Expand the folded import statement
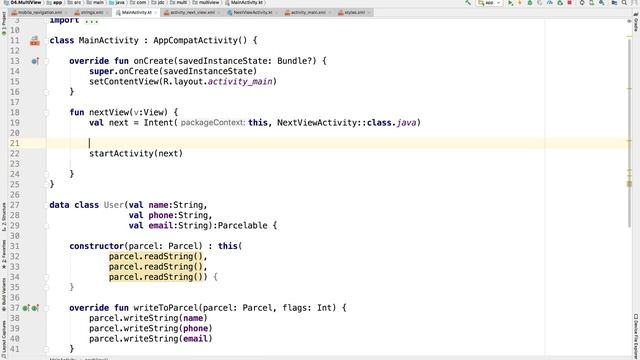The width and height of the screenshot is (640, 360). pos(91,20)
